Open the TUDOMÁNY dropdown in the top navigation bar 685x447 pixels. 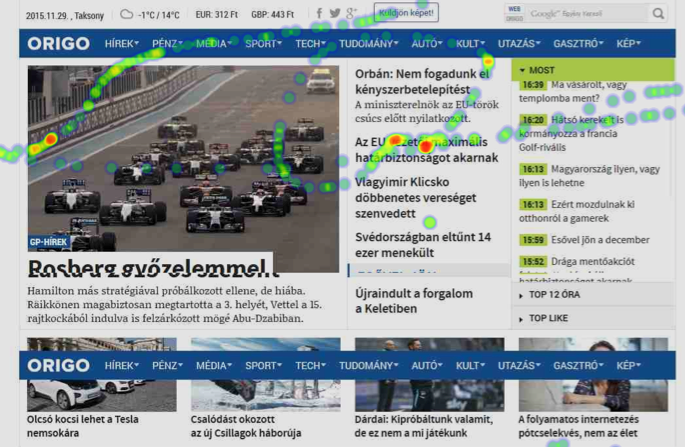pos(368,44)
